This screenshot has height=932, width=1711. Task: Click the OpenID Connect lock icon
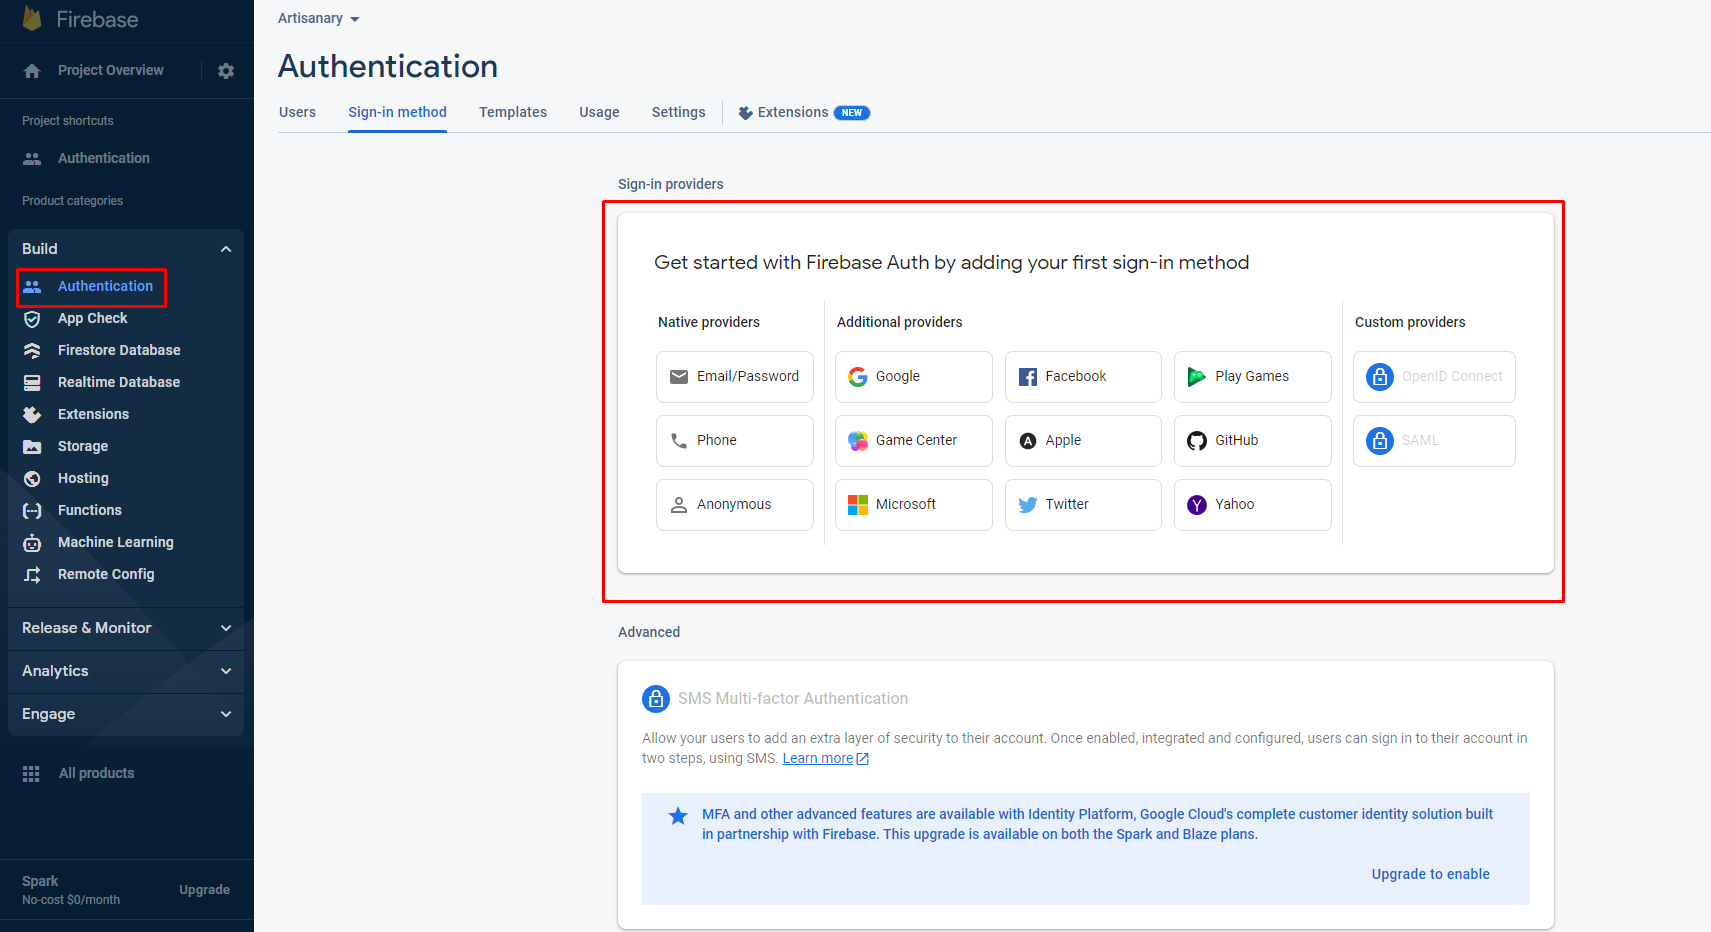point(1380,377)
